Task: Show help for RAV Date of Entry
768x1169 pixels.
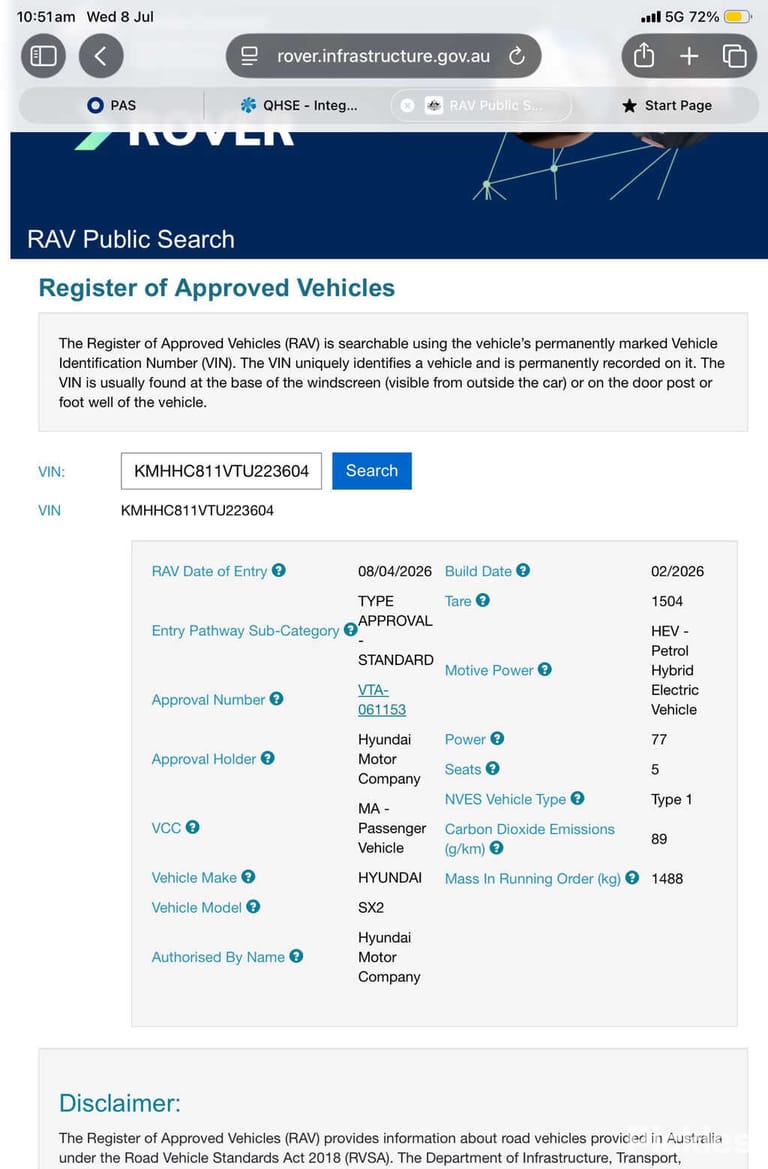Action: 279,570
